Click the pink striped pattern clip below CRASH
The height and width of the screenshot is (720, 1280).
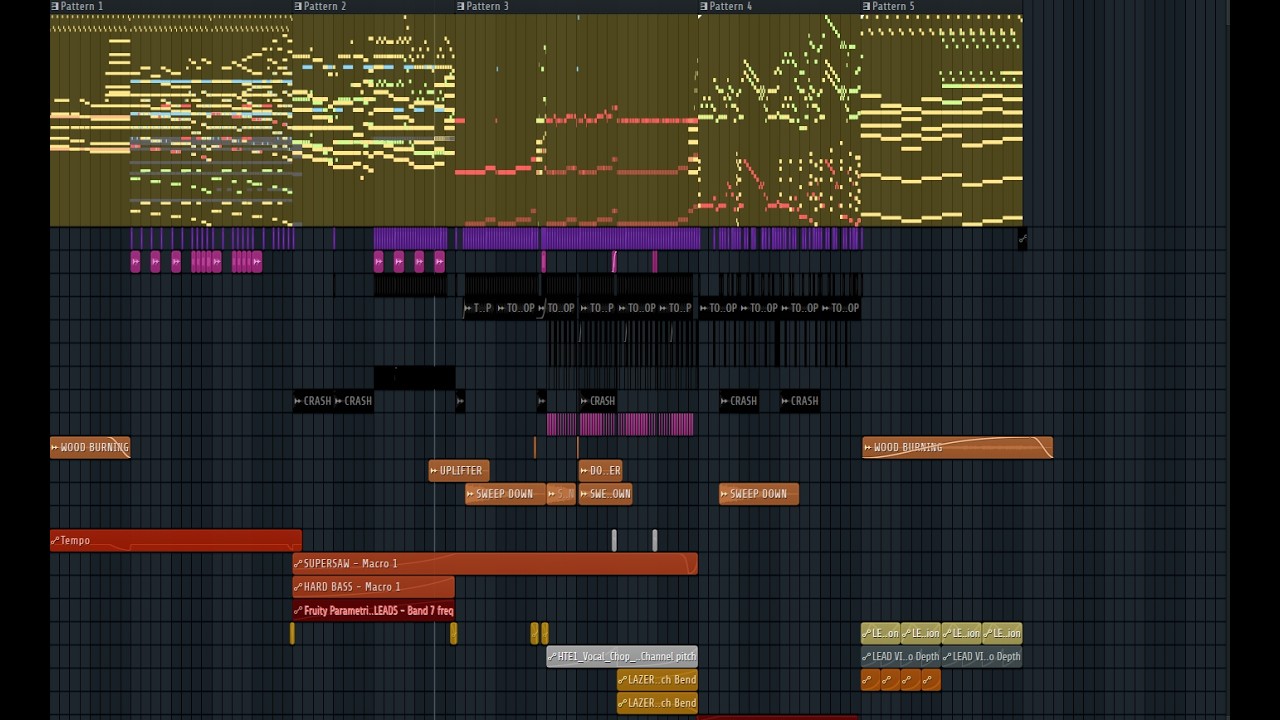[x=620, y=424]
